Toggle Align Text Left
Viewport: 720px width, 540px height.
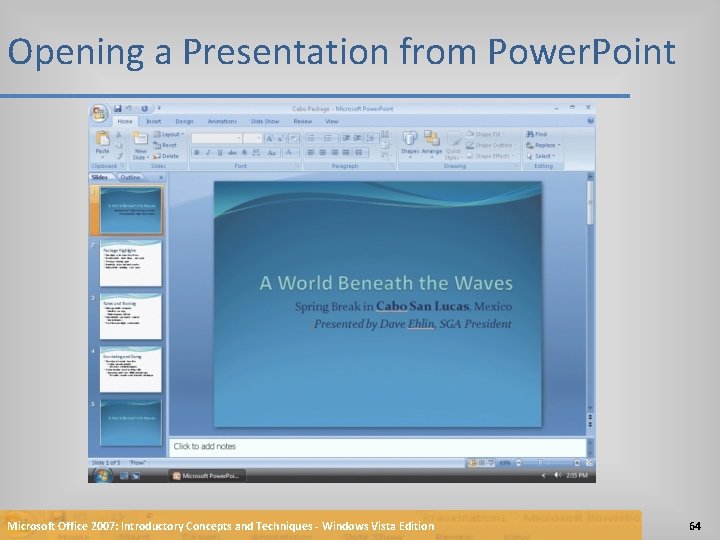311,152
